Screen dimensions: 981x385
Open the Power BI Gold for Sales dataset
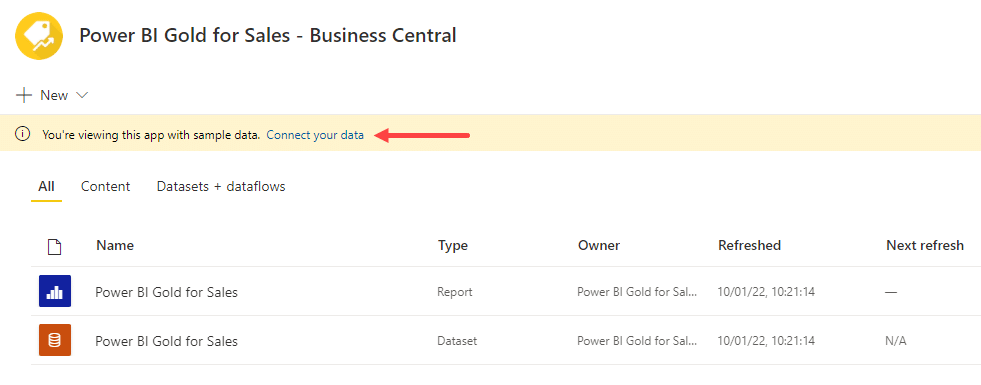[x=166, y=341]
